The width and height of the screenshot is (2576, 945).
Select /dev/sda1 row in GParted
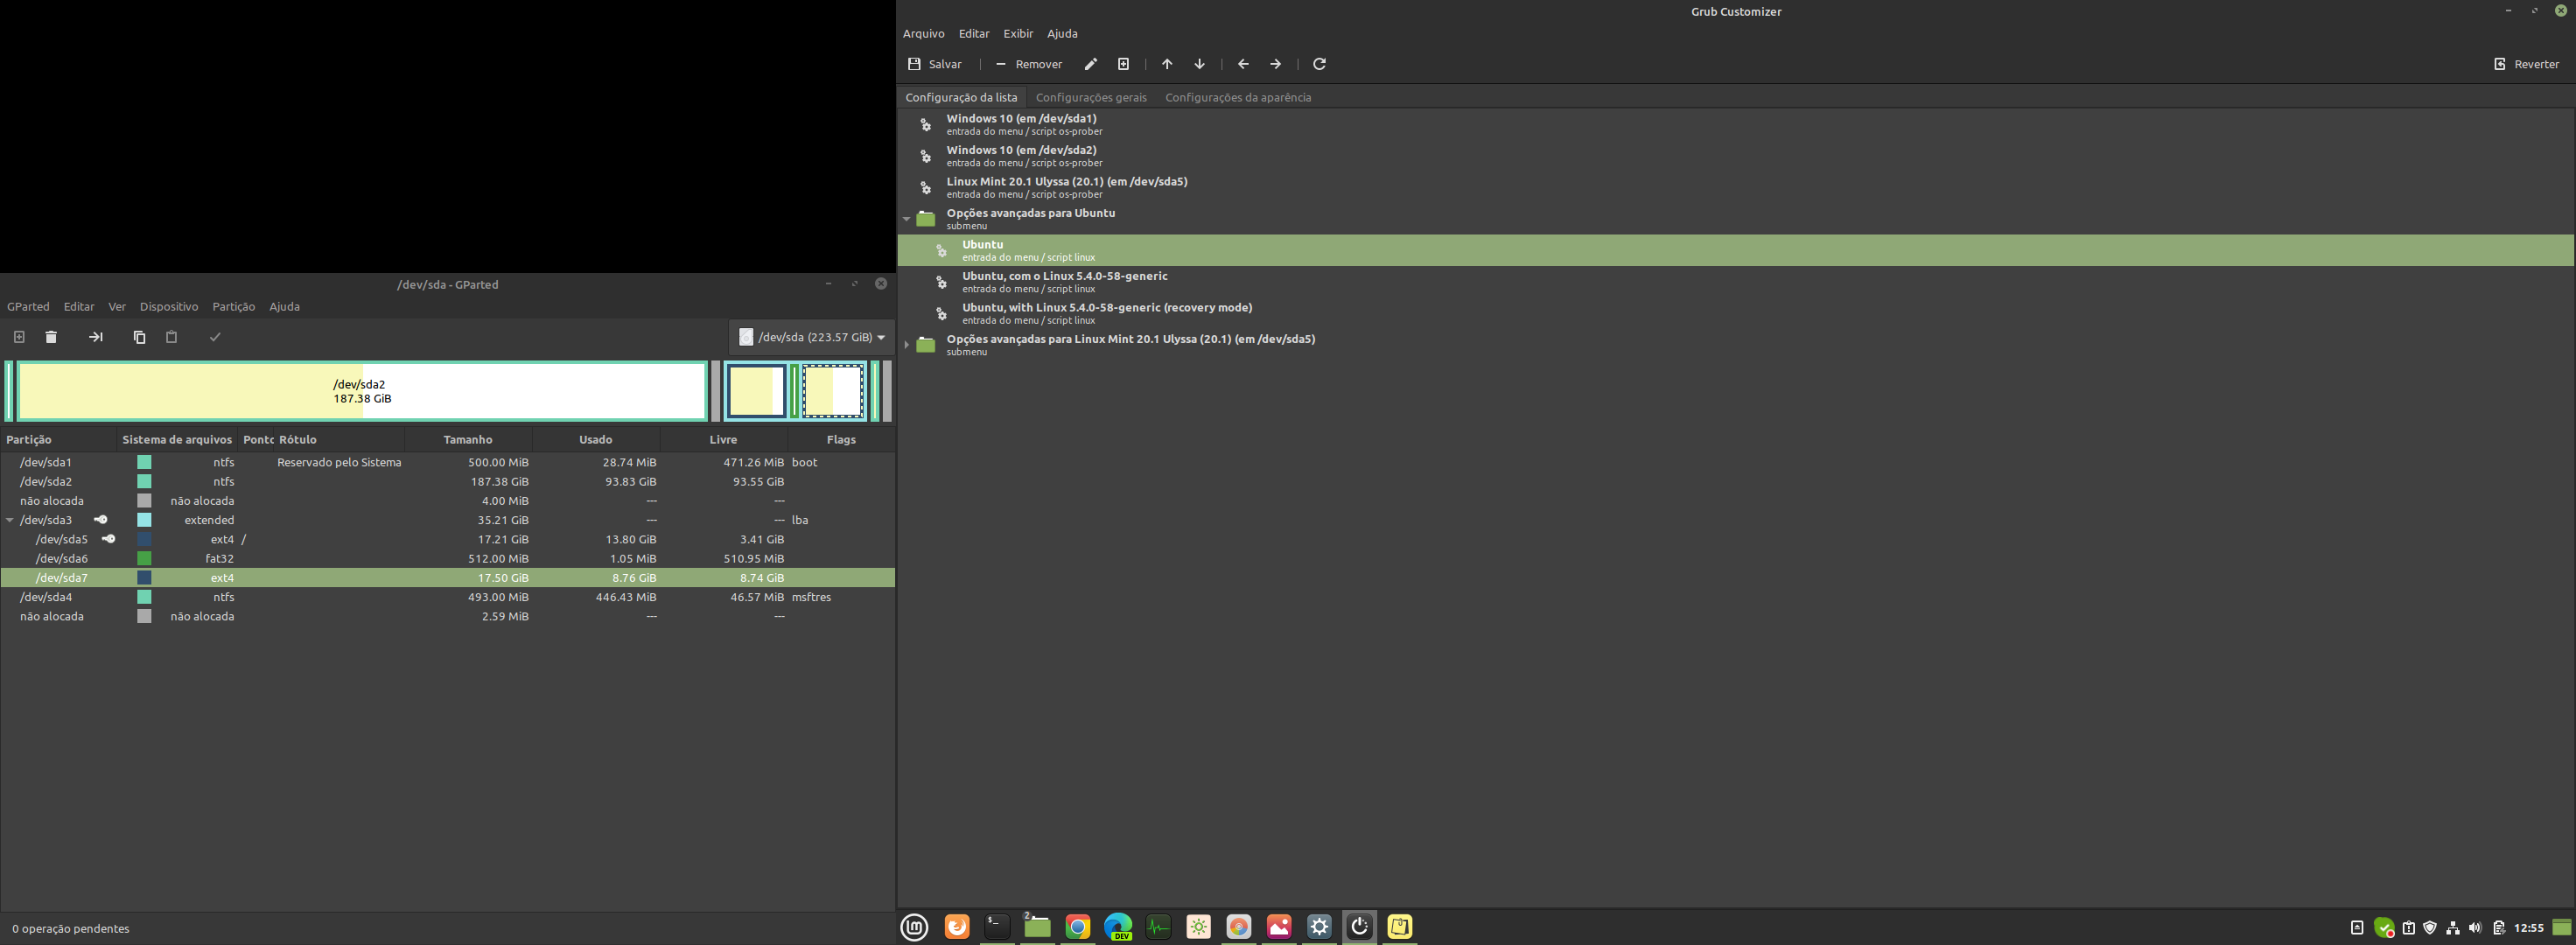pyautogui.click(x=447, y=462)
